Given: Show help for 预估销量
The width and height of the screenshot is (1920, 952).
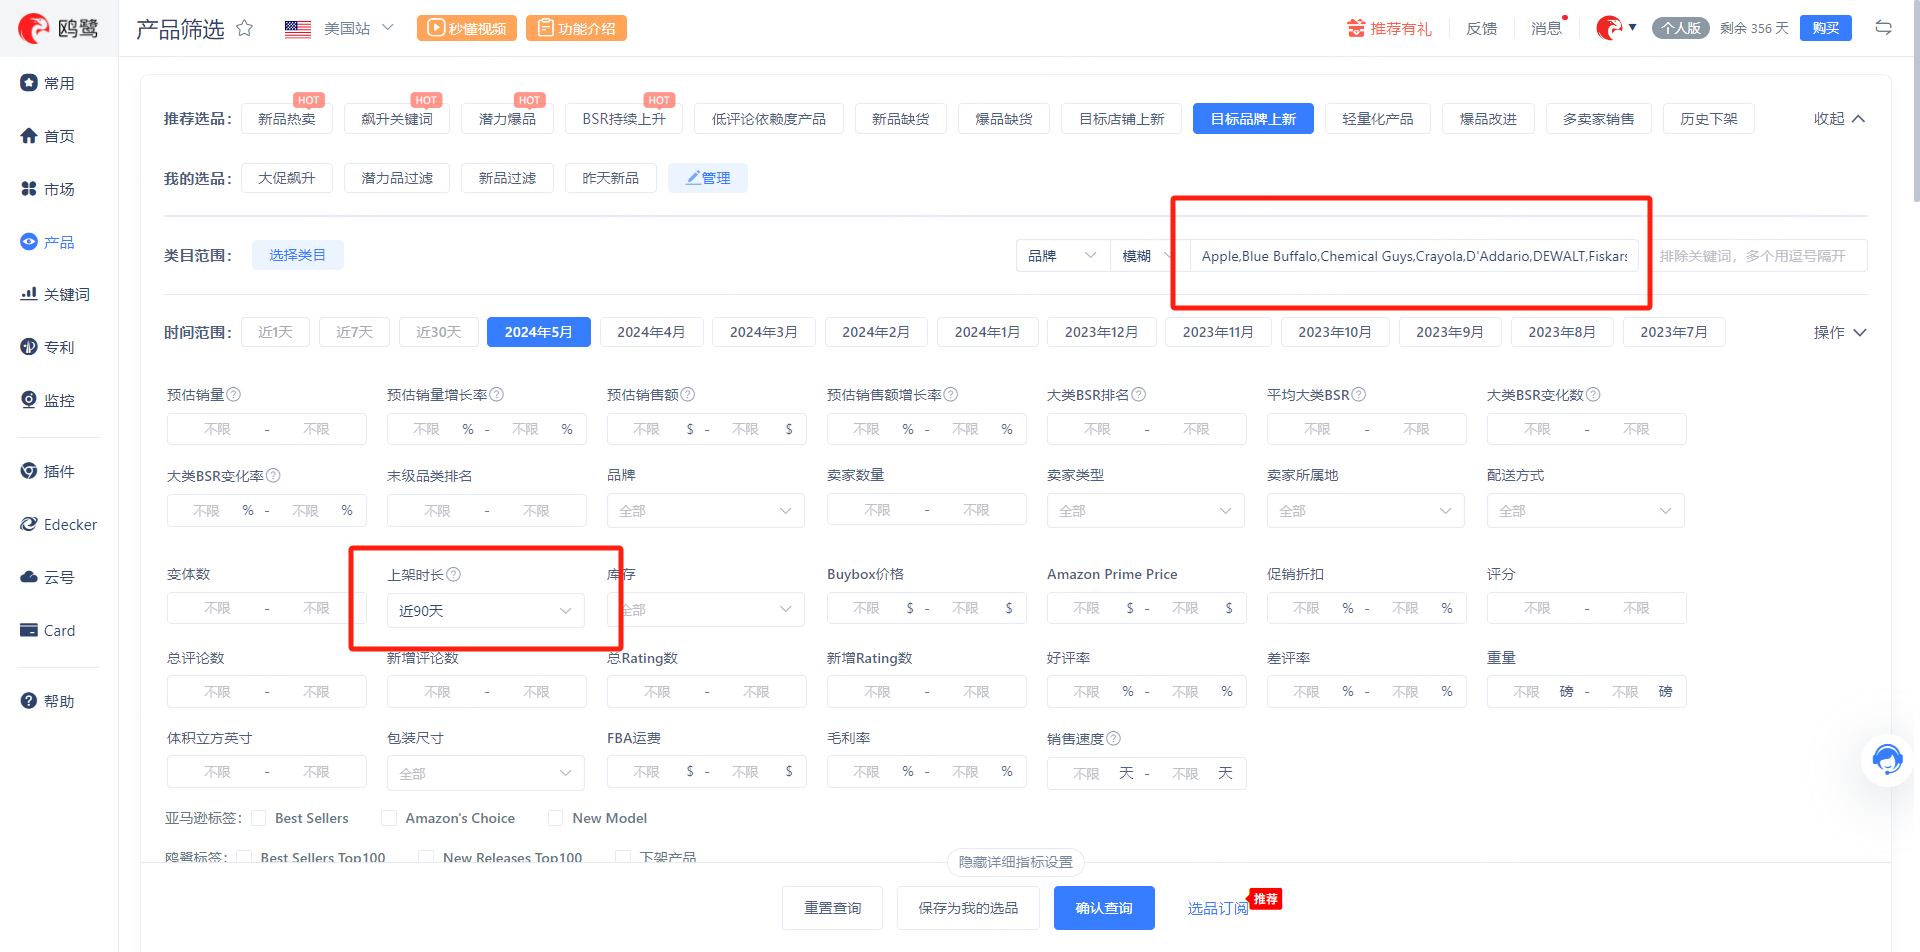Looking at the screenshot, I should 234,395.
